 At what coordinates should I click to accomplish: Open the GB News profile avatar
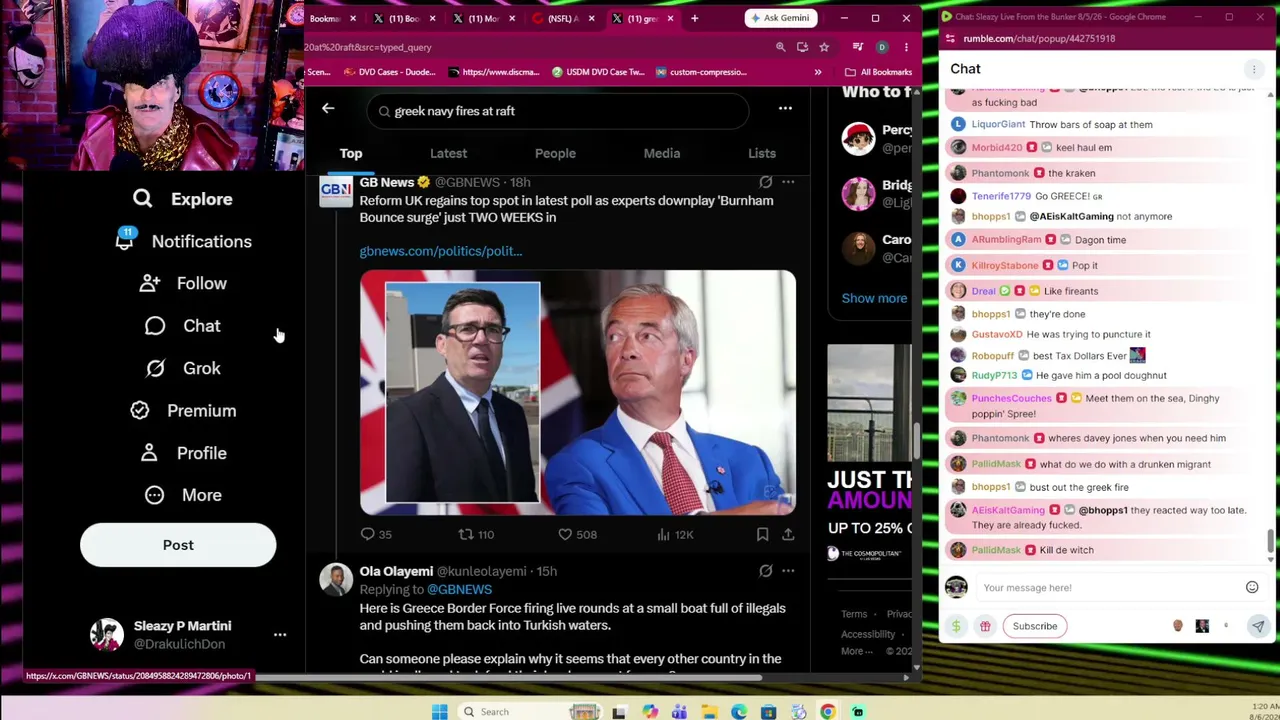click(336, 190)
